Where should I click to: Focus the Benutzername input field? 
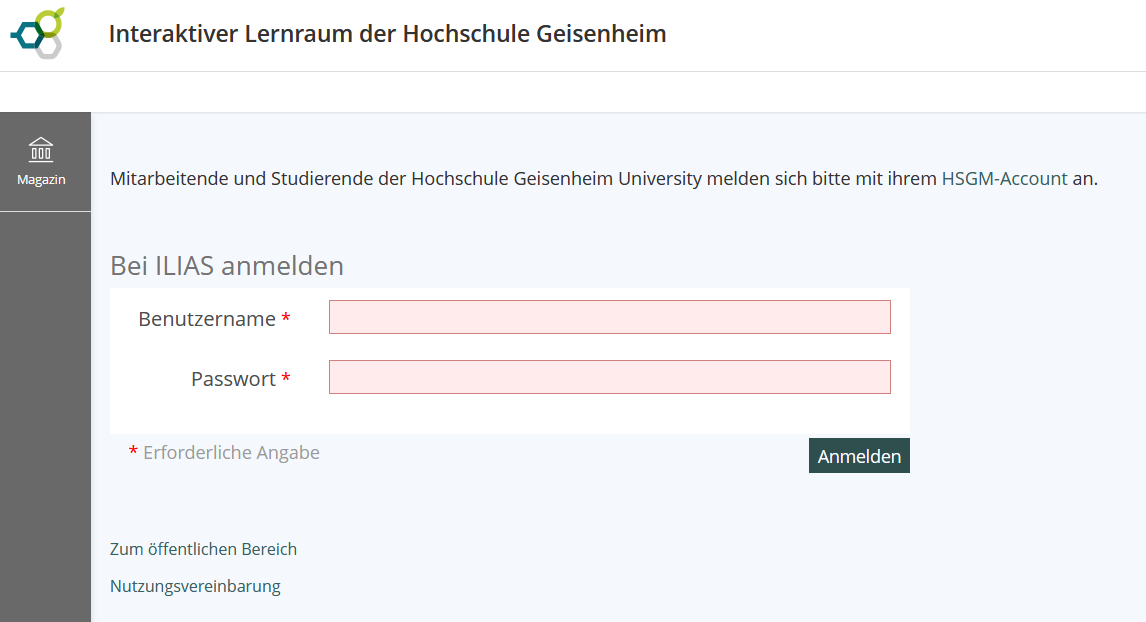tap(609, 317)
